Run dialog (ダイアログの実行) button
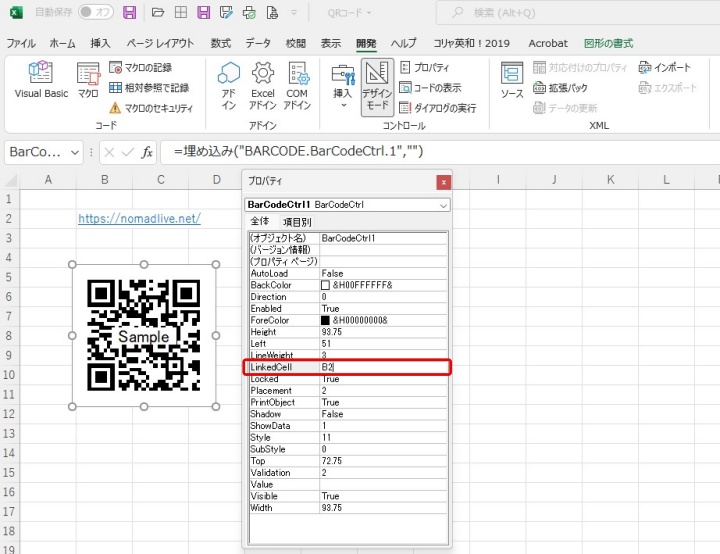720x554 pixels. click(x=438, y=108)
